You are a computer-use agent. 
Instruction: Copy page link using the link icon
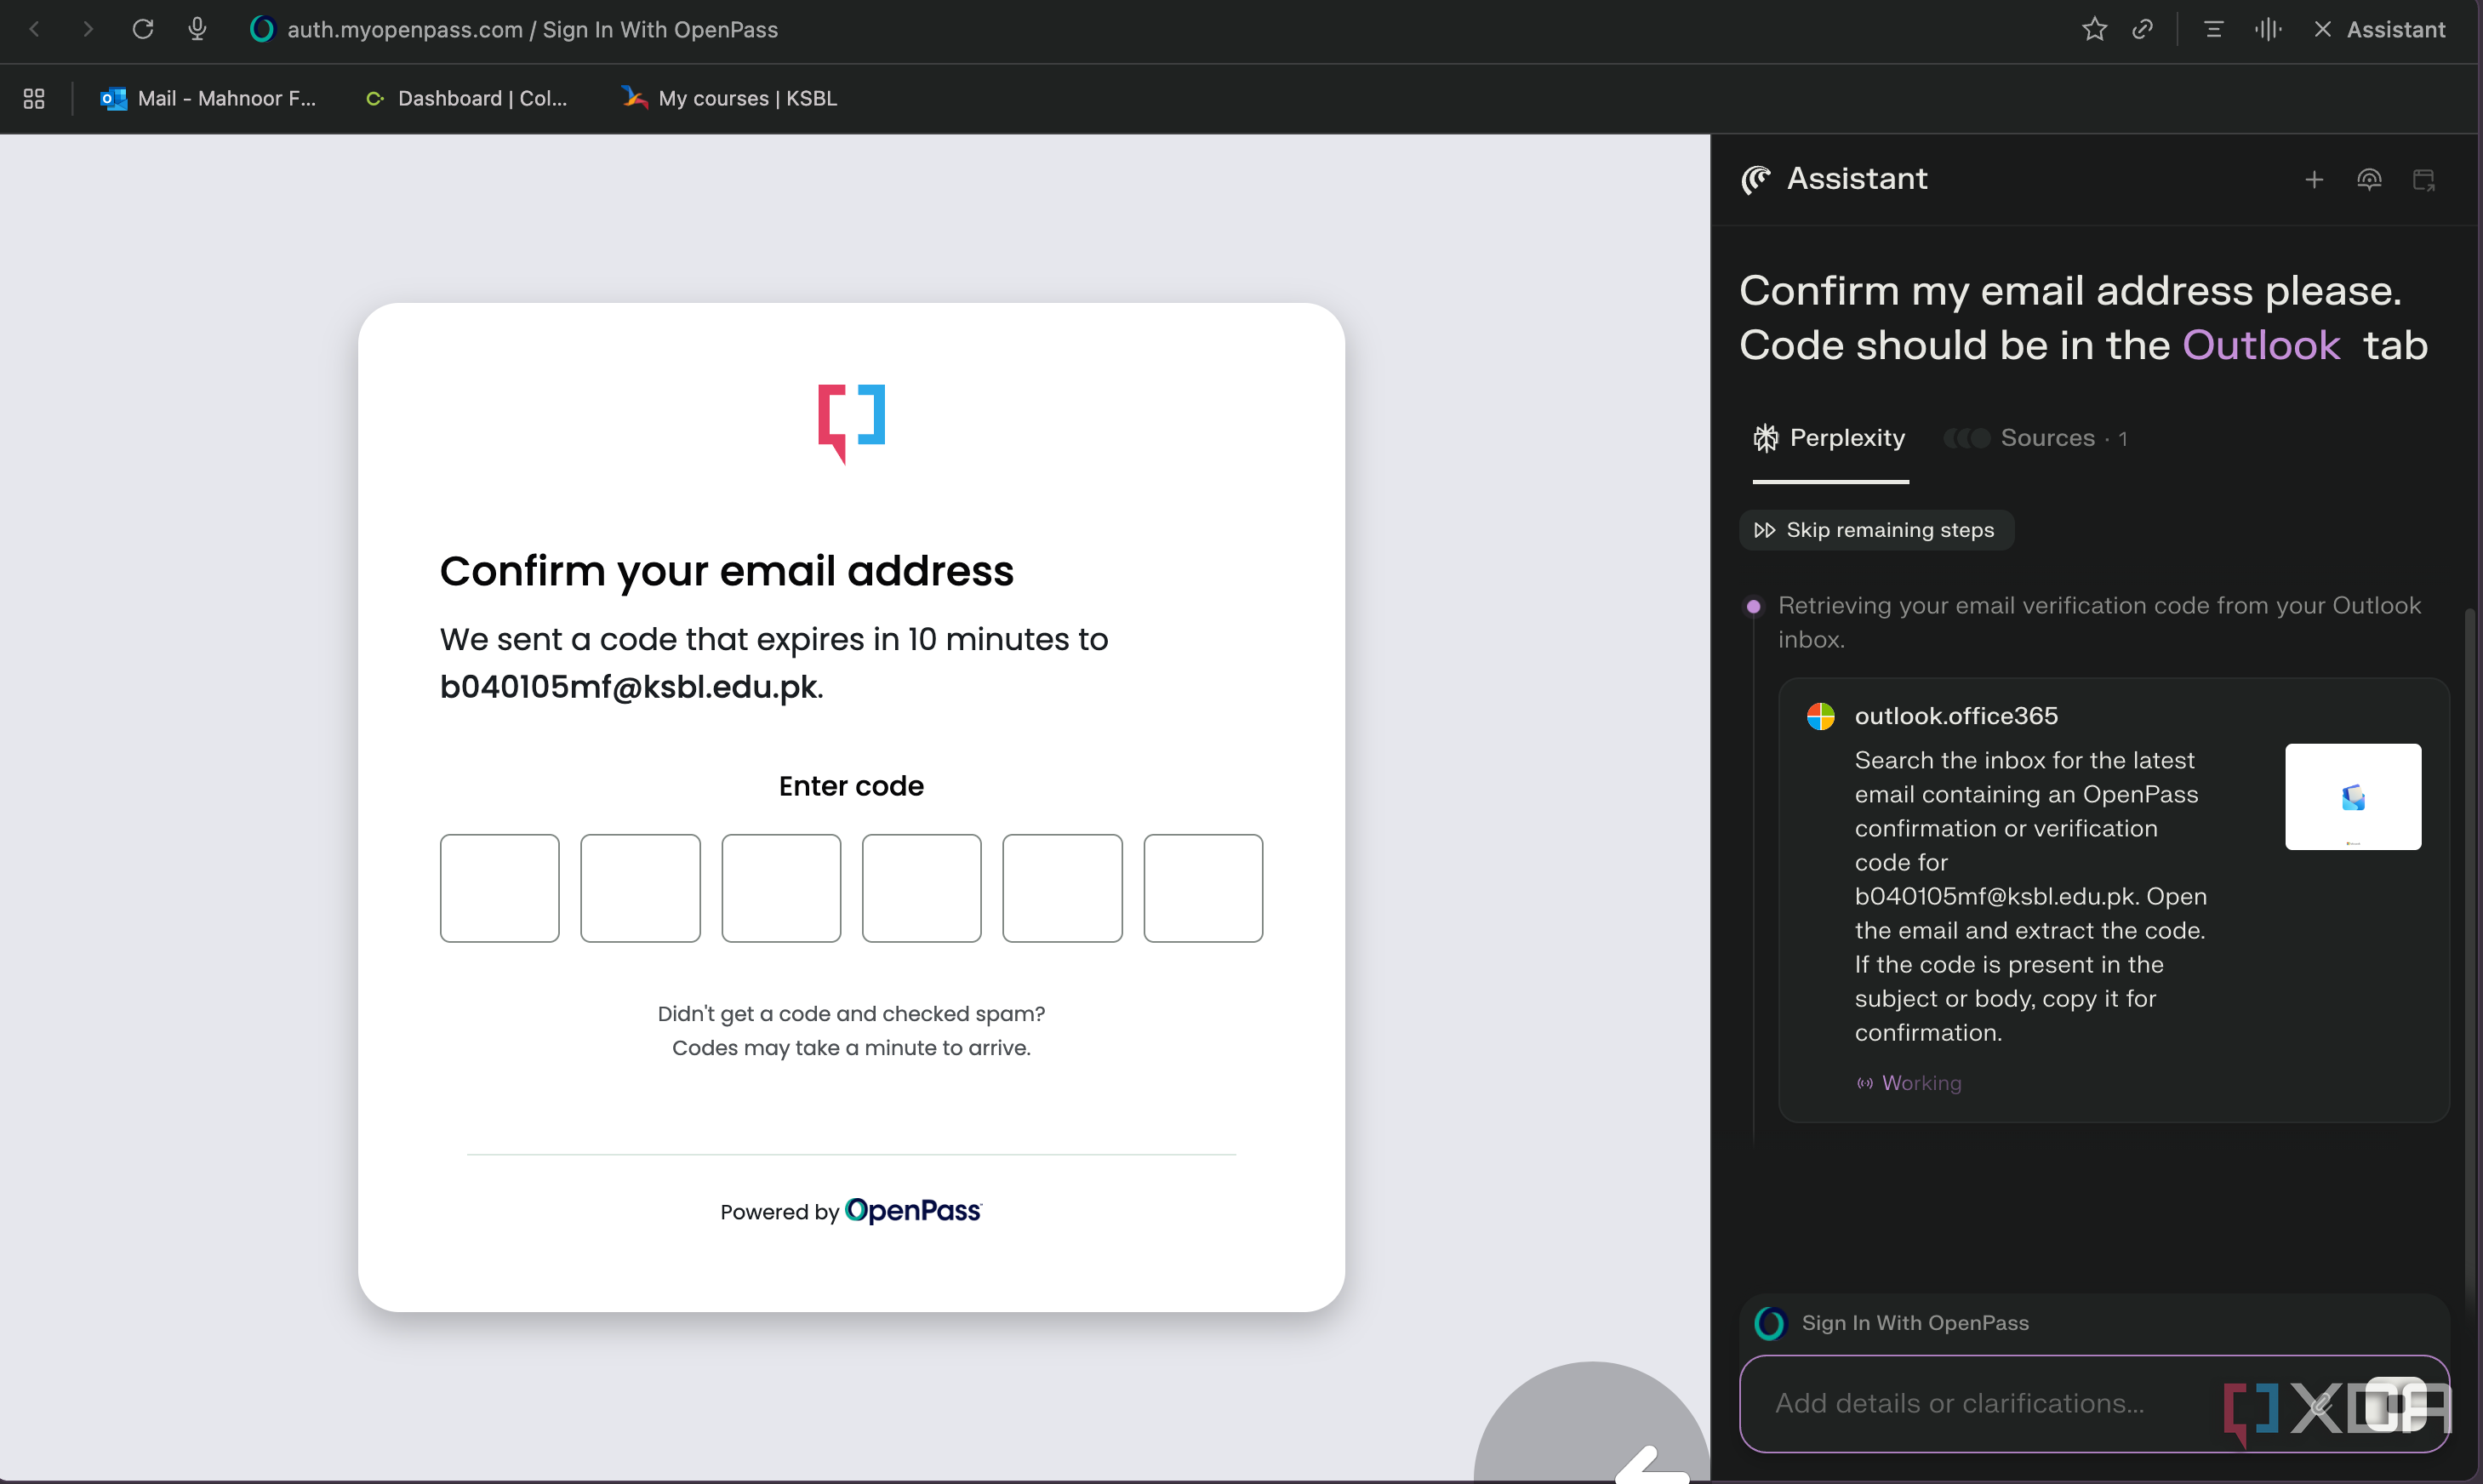tap(2142, 29)
